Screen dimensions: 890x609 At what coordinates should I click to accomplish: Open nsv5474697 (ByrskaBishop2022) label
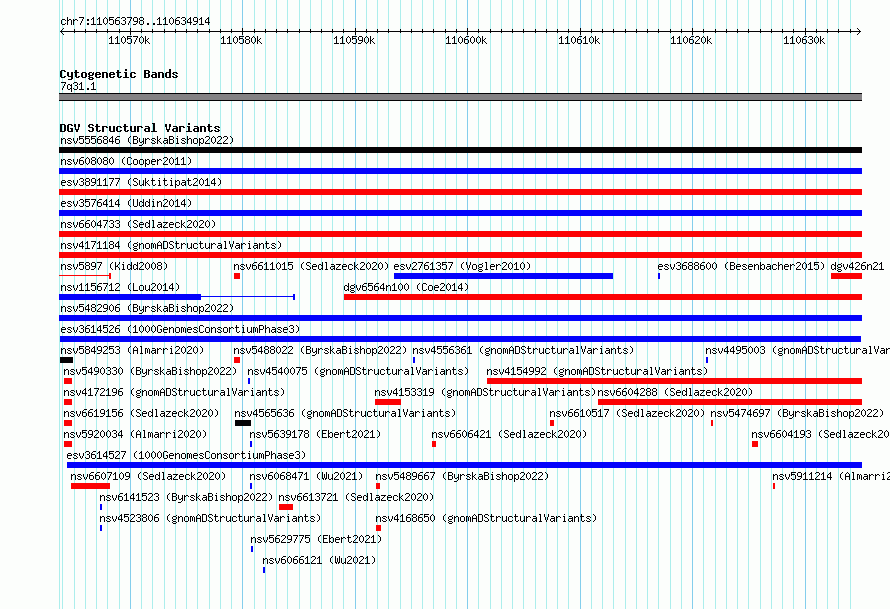(797, 413)
